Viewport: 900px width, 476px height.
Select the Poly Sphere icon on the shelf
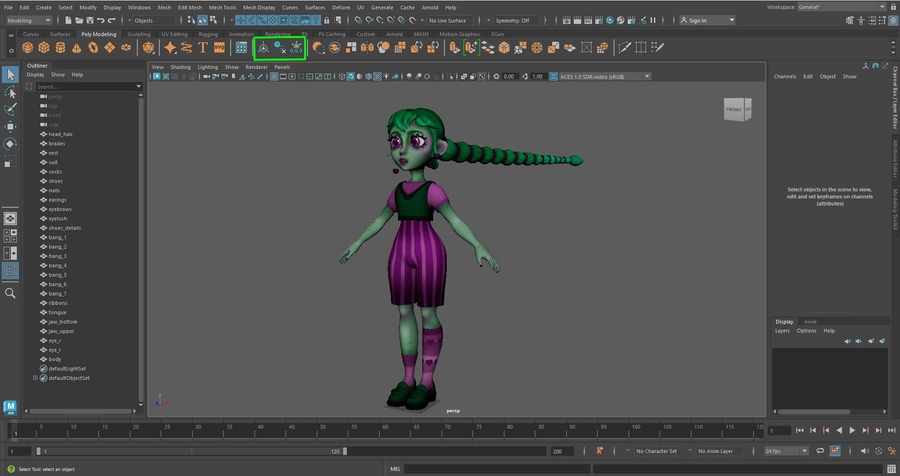coord(30,47)
